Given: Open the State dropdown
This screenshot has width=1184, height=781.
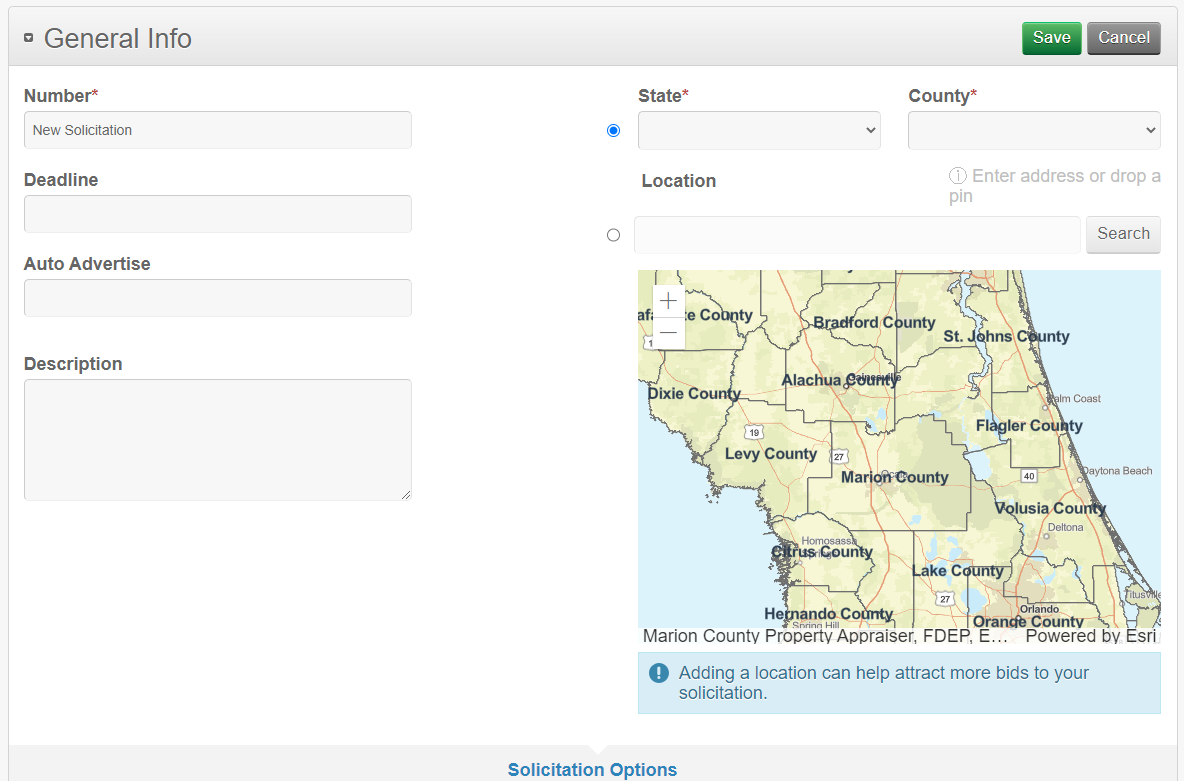Looking at the screenshot, I should (759, 131).
